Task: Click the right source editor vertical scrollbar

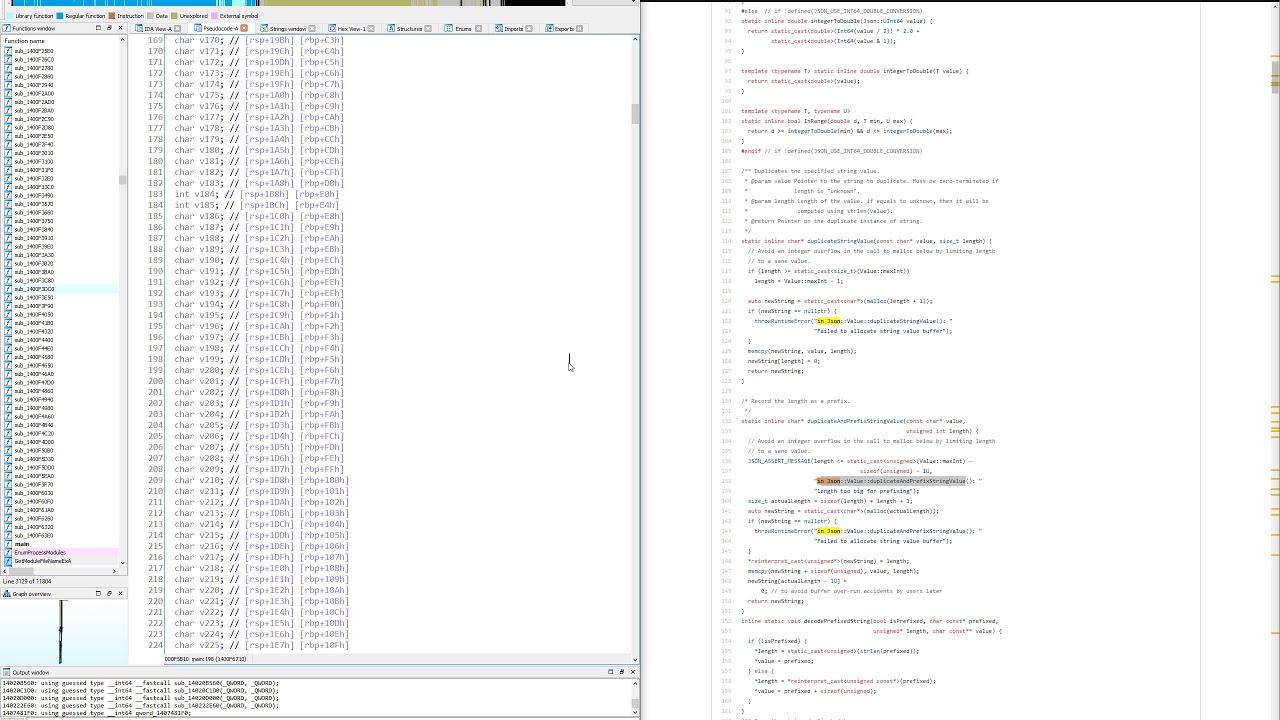Action: tap(1275, 360)
